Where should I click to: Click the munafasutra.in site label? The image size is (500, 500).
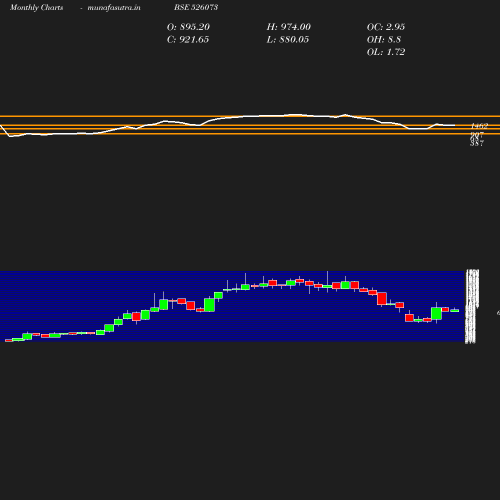coord(114,8)
